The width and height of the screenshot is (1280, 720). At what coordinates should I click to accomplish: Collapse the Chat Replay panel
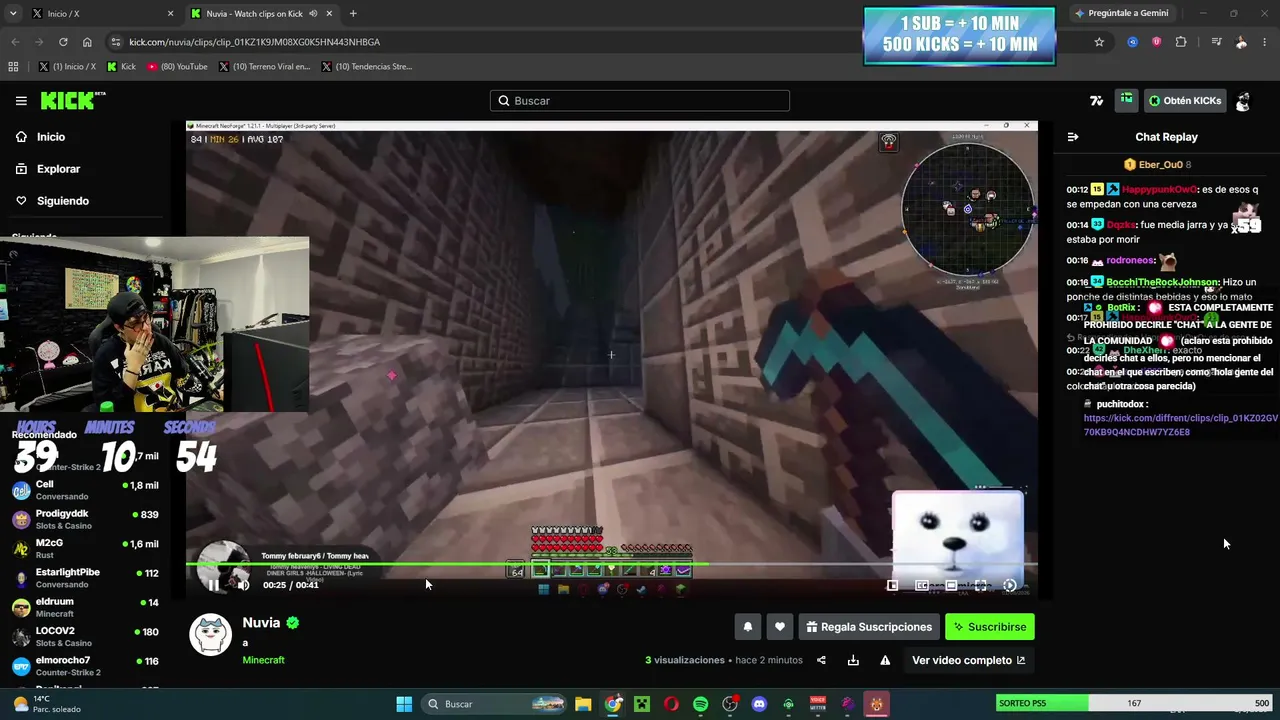click(x=1073, y=137)
